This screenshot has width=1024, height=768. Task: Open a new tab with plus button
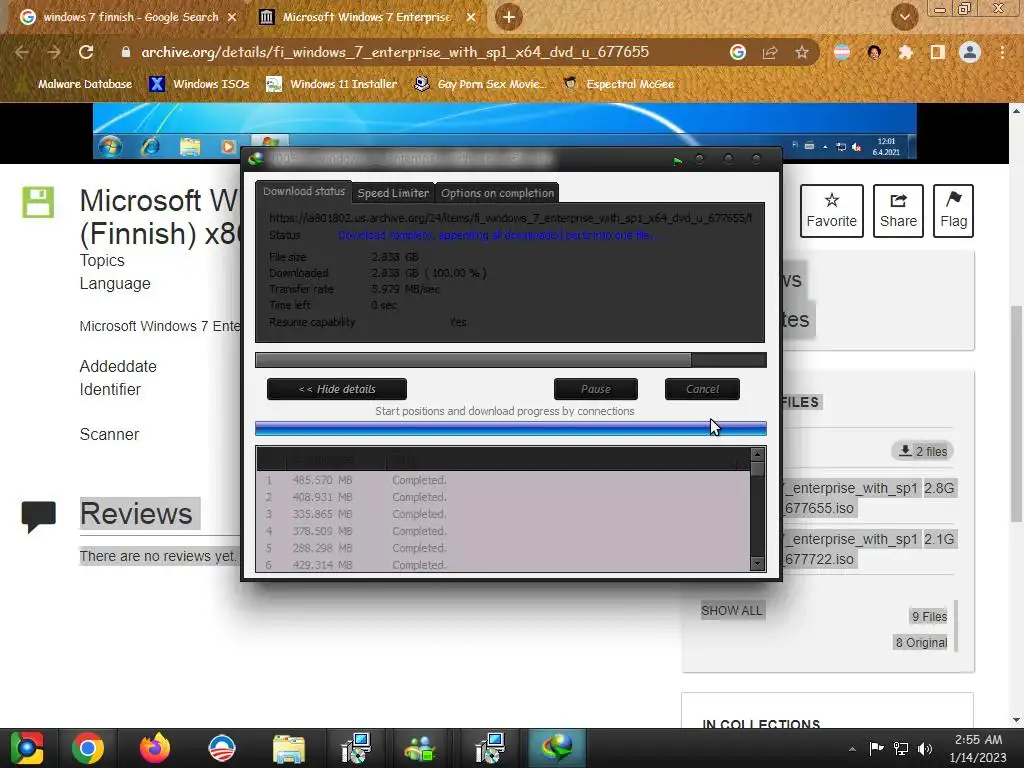pyautogui.click(x=508, y=17)
